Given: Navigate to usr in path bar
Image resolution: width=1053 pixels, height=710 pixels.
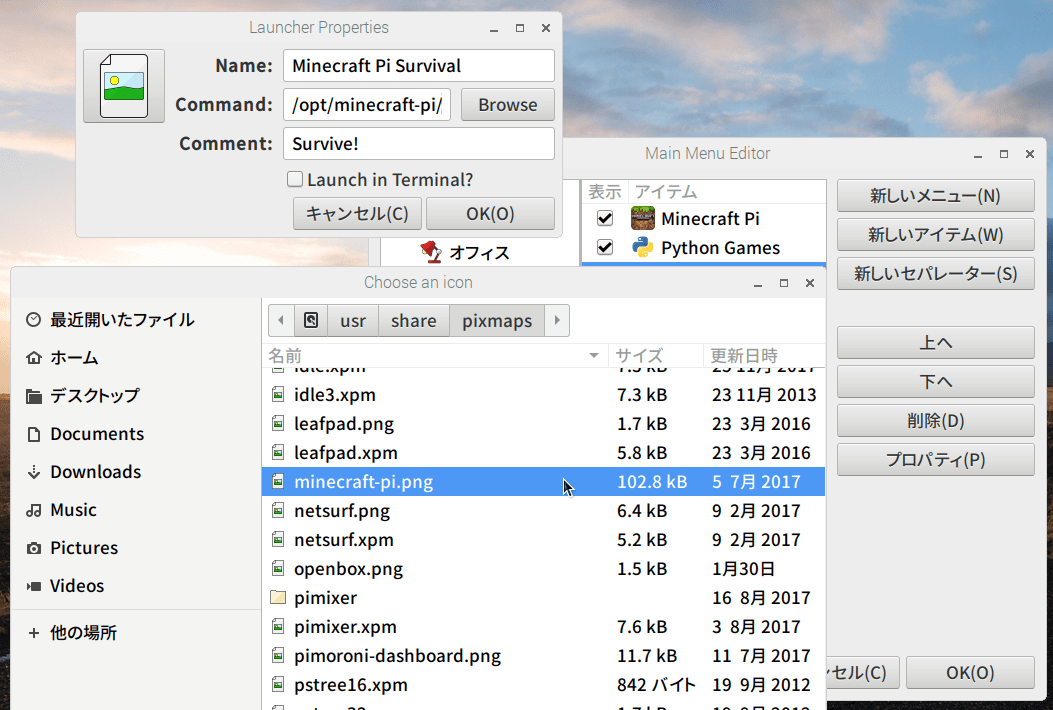Looking at the screenshot, I should pyautogui.click(x=353, y=320).
